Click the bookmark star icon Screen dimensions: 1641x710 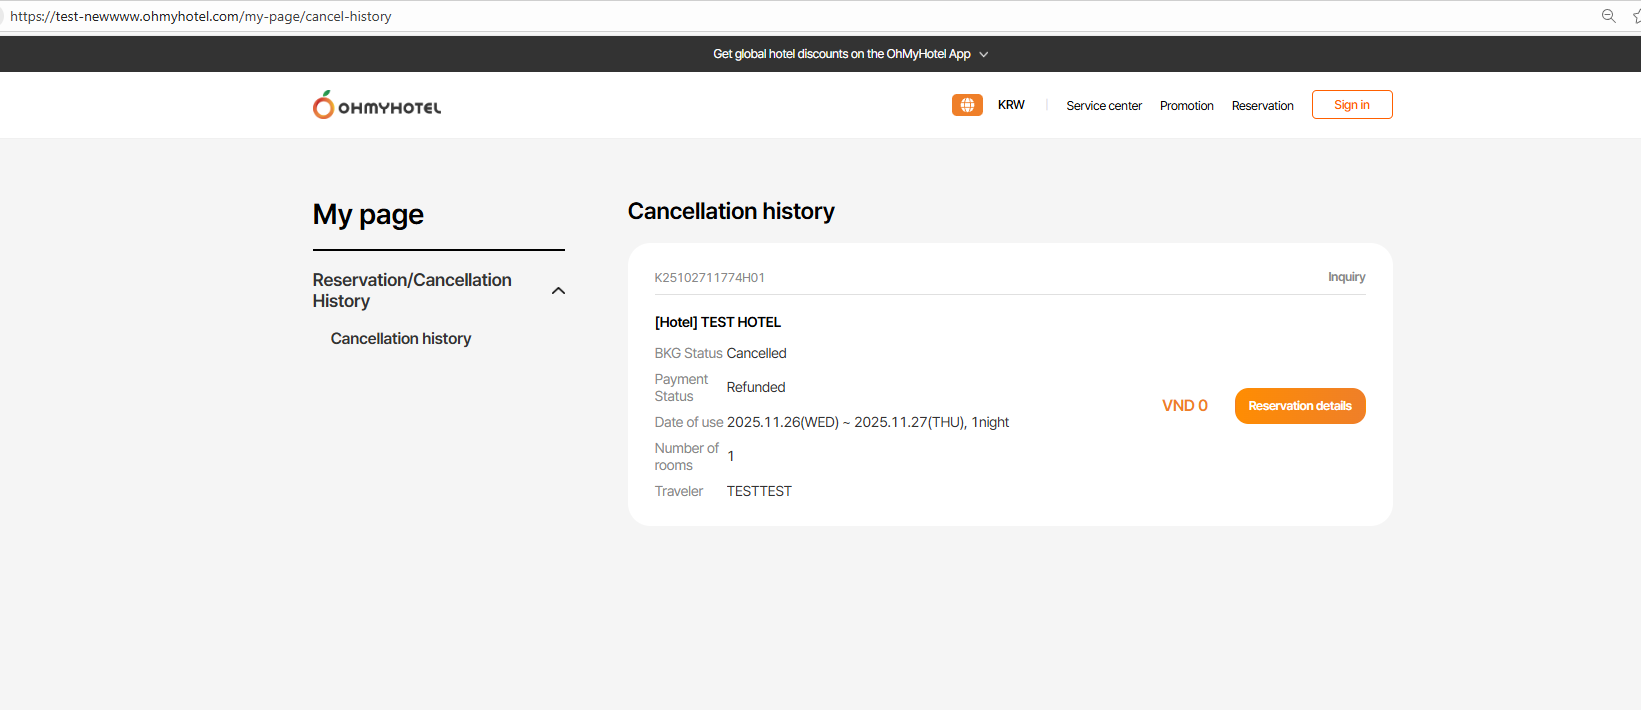click(1635, 16)
